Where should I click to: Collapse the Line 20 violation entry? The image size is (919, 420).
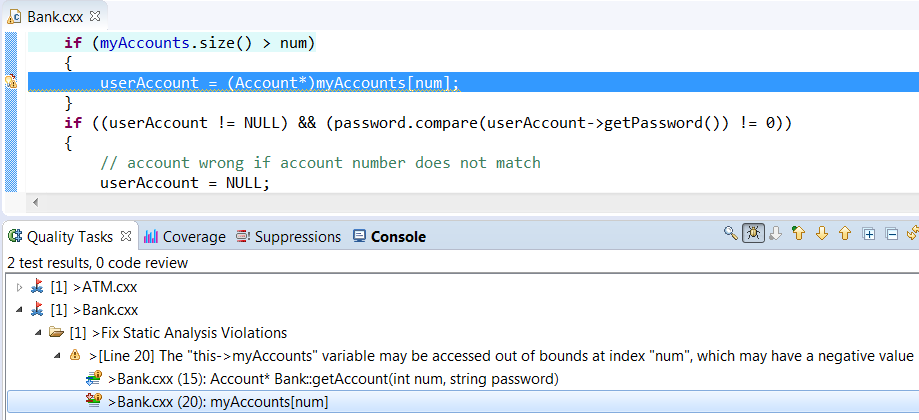point(57,356)
